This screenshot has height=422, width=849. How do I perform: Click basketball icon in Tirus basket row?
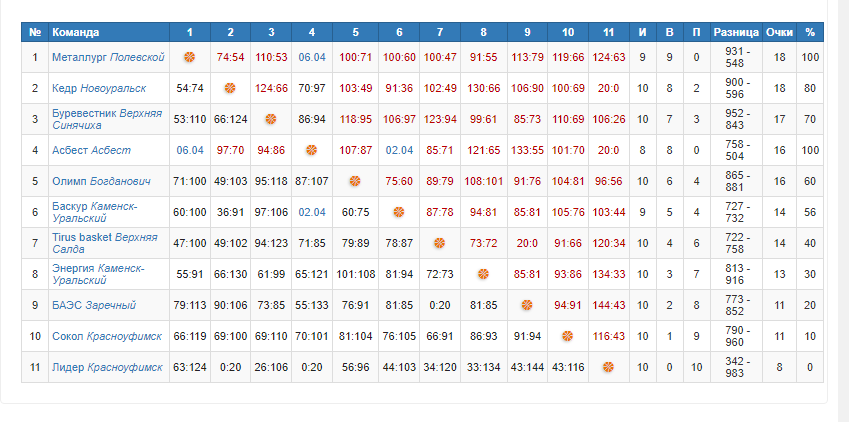(x=440, y=243)
